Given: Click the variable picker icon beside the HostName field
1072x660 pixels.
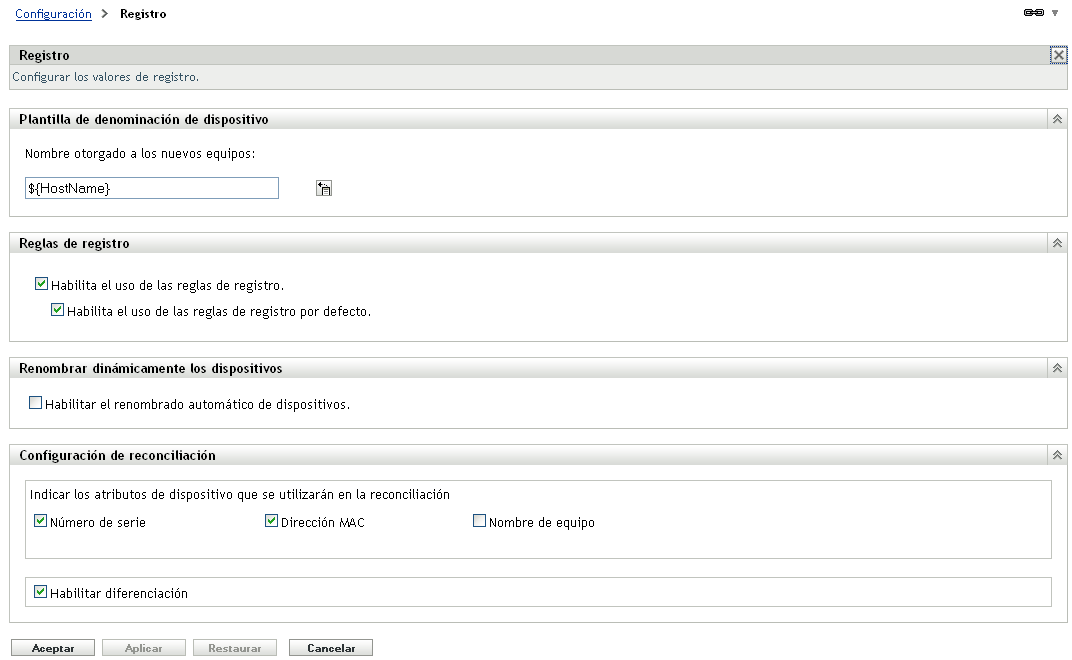Looking at the screenshot, I should coord(323,188).
